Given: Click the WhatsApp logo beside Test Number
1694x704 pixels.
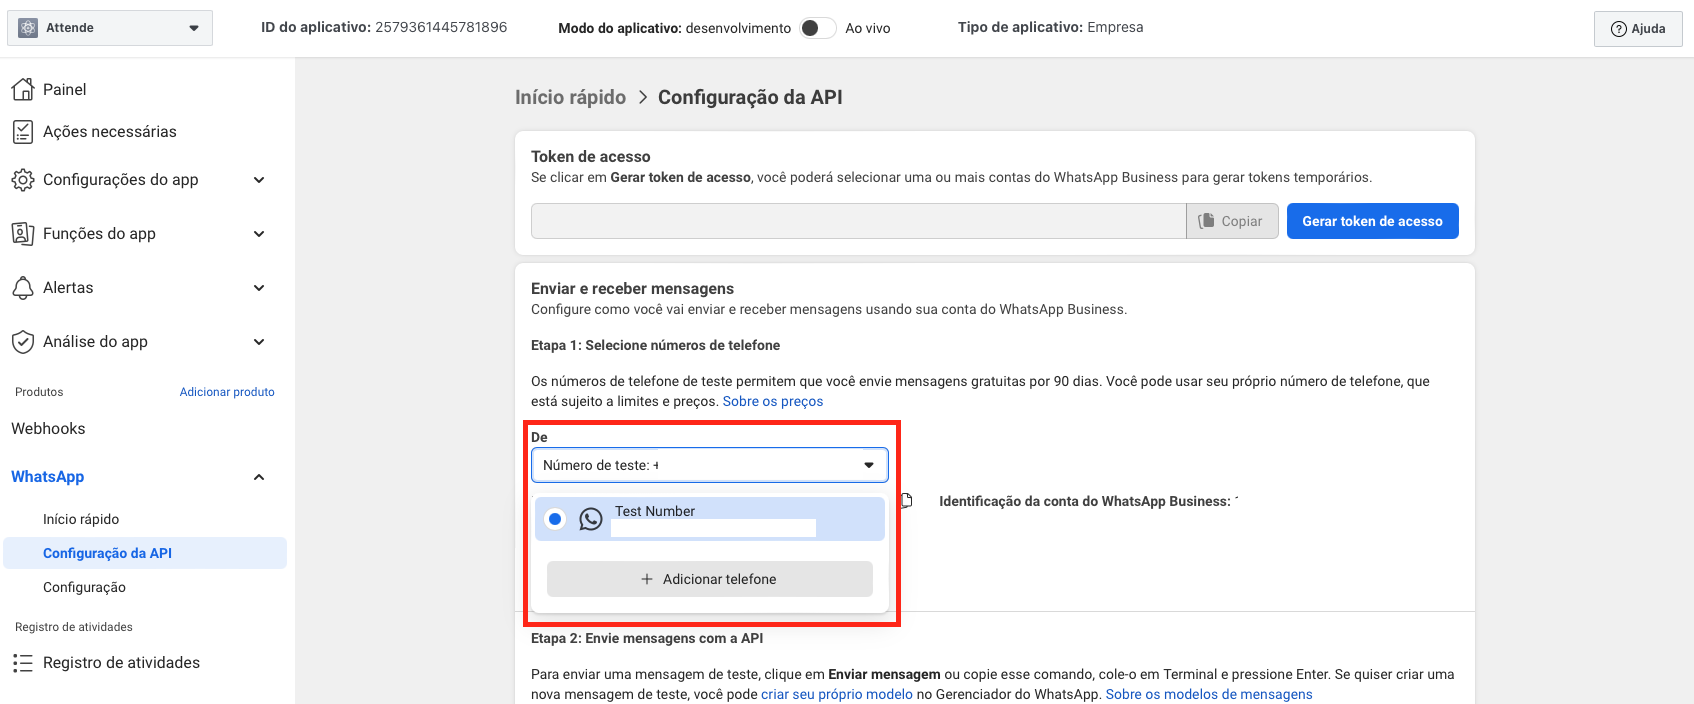Looking at the screenshot, I should 591,519.
